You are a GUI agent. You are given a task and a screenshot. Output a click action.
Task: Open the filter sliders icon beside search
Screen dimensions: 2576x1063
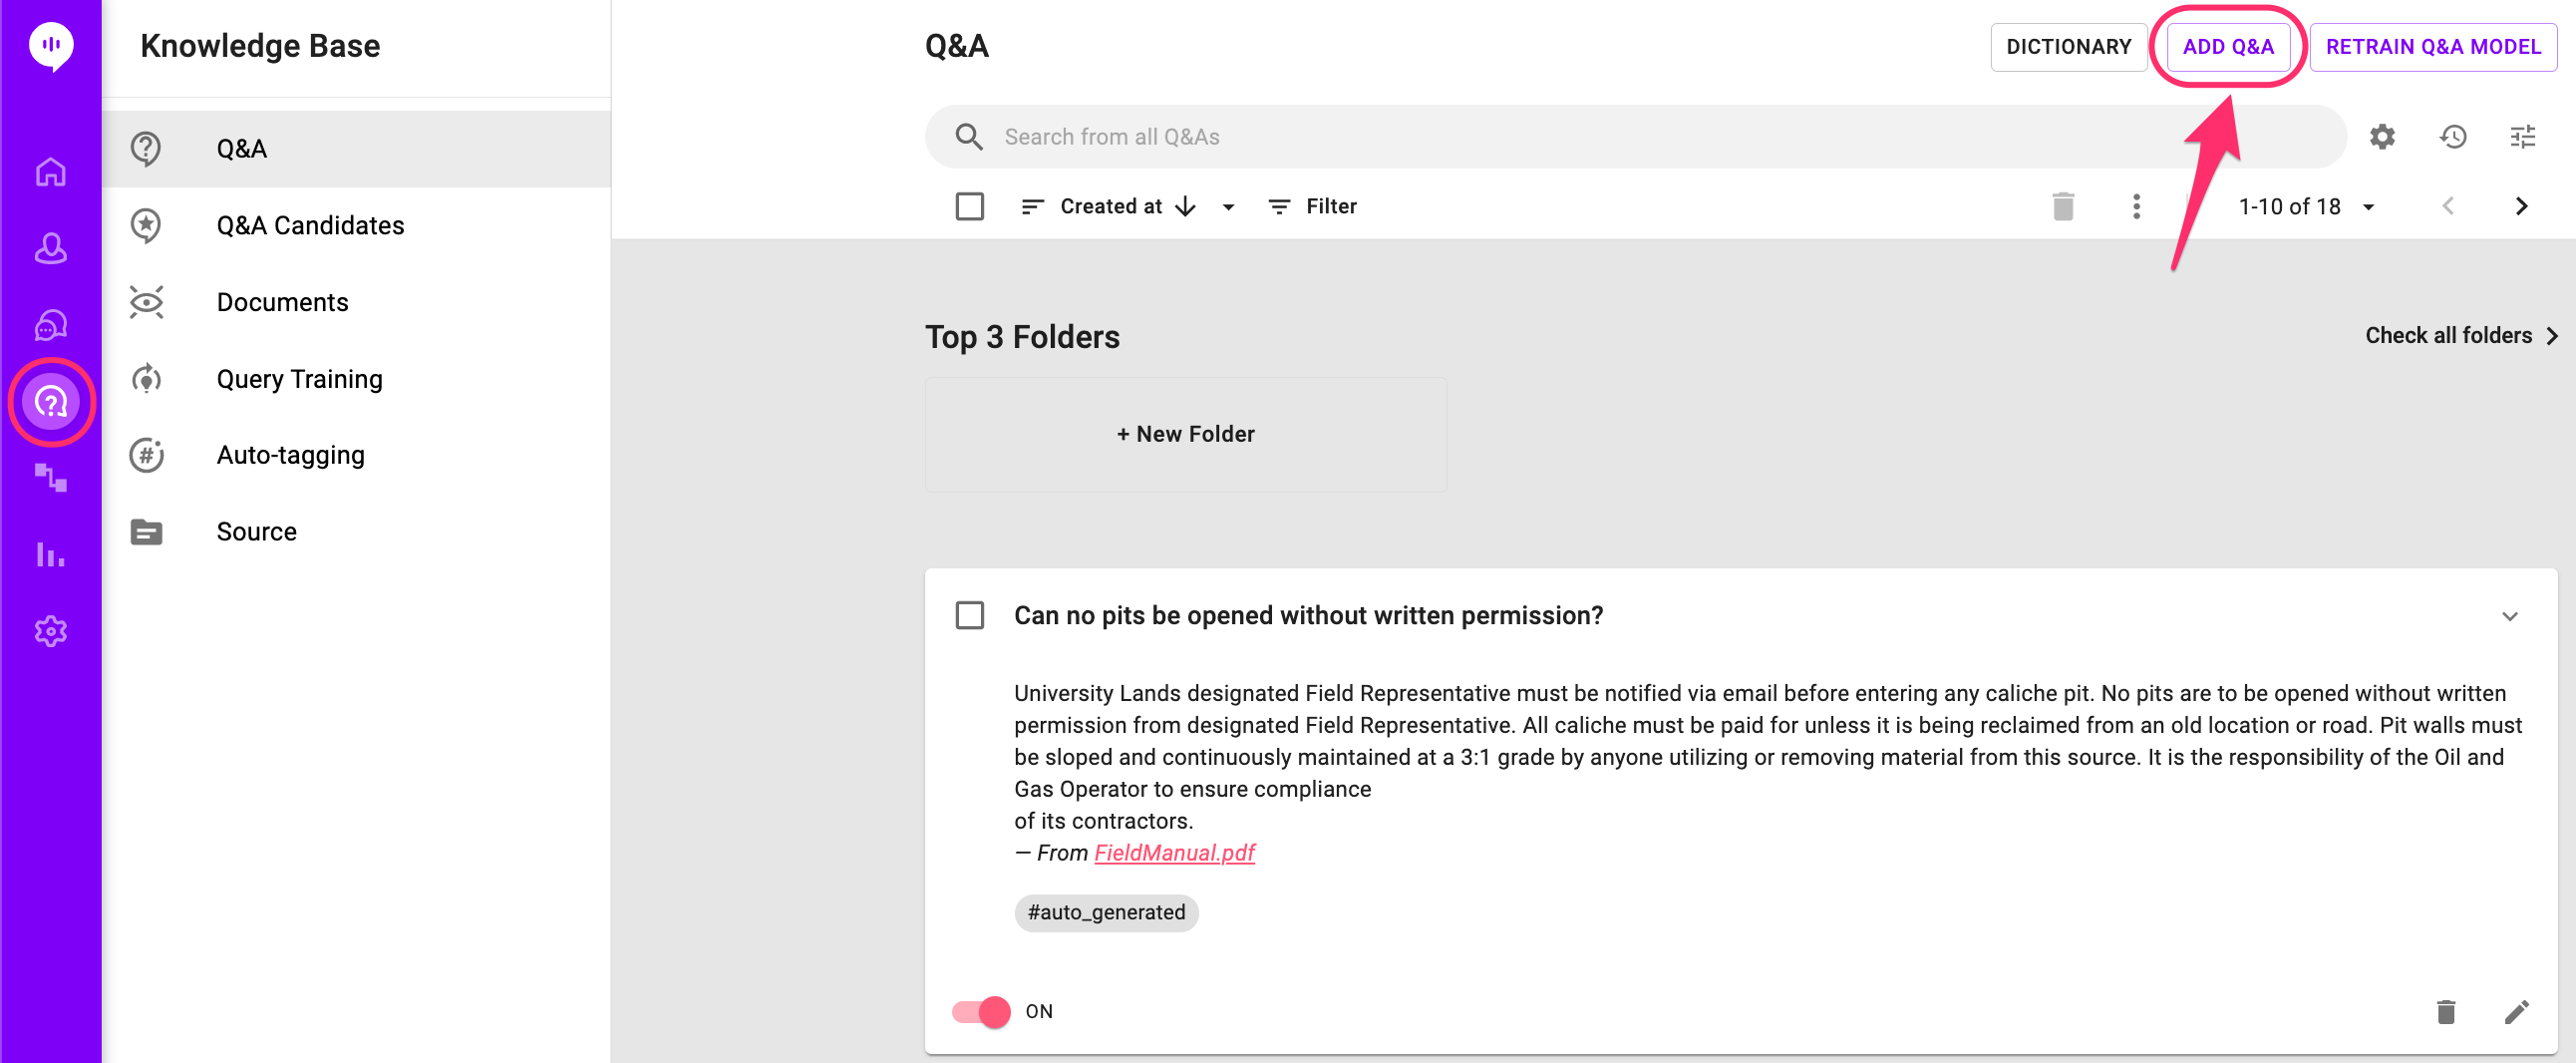(x=2524, y=136)
